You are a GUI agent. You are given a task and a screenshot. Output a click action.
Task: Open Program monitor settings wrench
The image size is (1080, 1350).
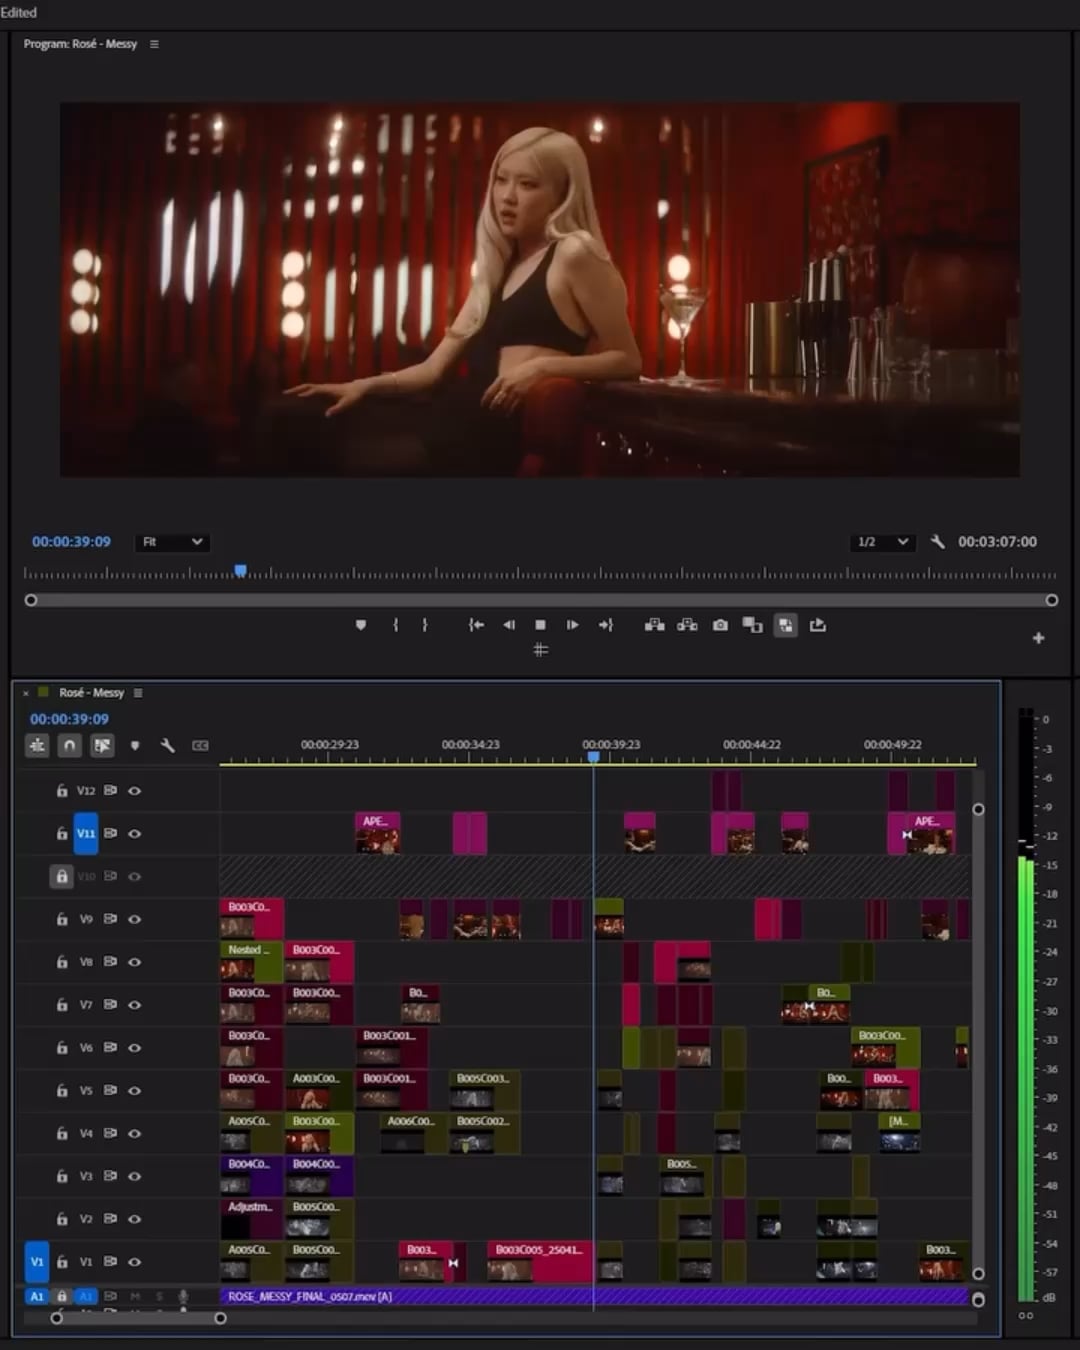pos(937,541)
